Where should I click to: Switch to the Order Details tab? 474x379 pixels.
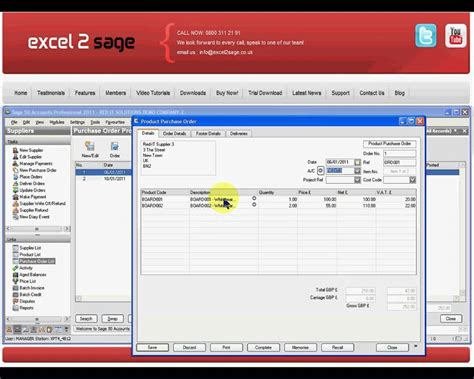(174, 134)
